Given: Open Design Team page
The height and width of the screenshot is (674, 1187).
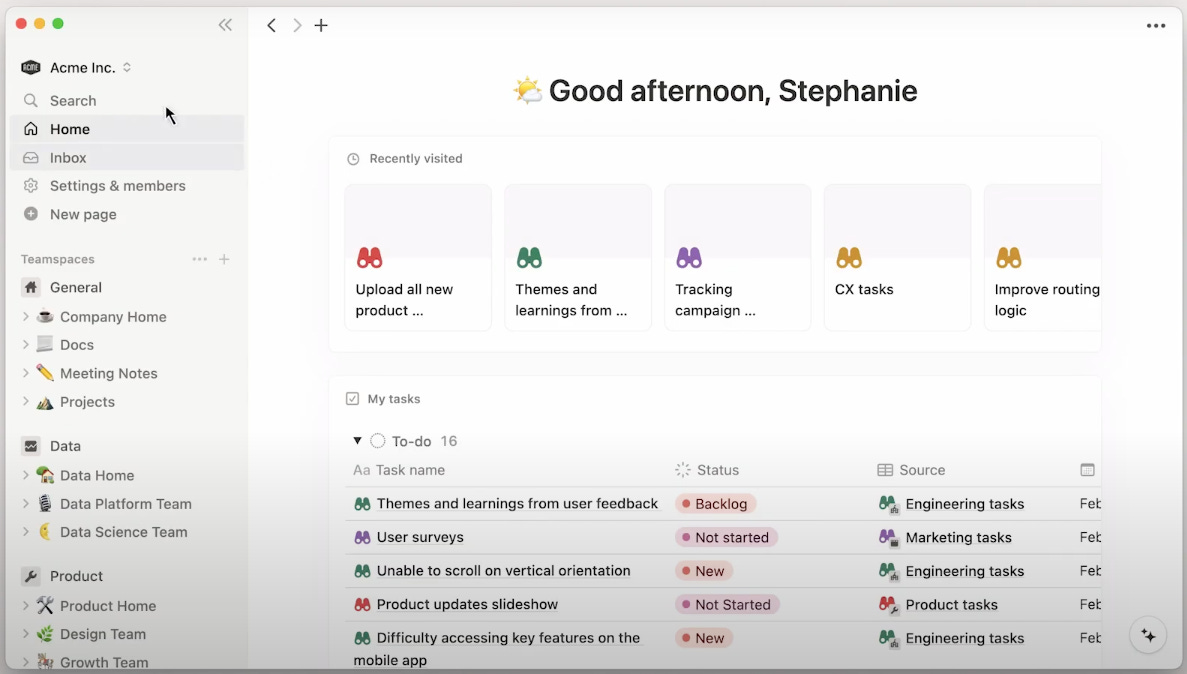Looking at the screenshot, I should pyautogui.click(x=103, y=634).
